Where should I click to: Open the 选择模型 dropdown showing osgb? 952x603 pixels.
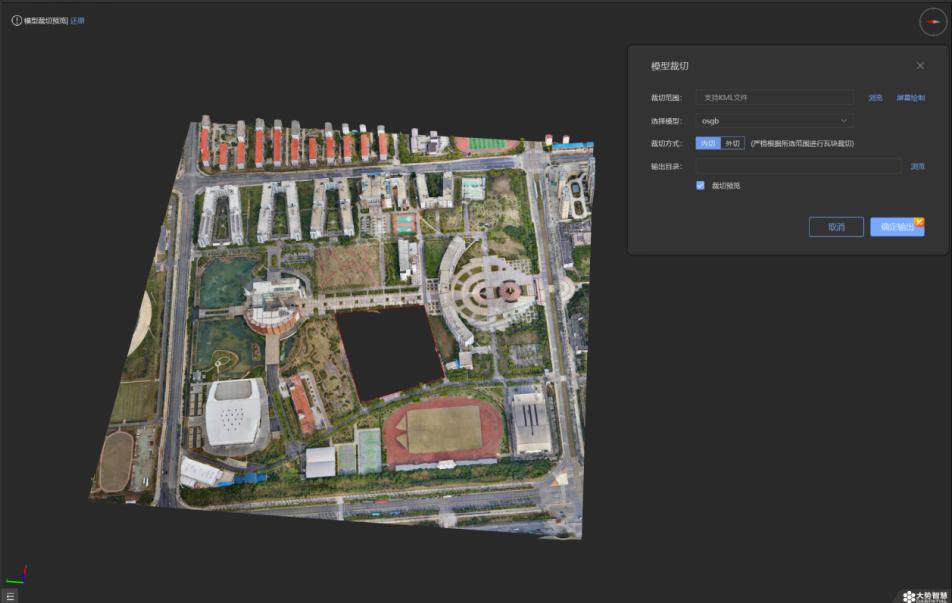click(x=774, y=121)
